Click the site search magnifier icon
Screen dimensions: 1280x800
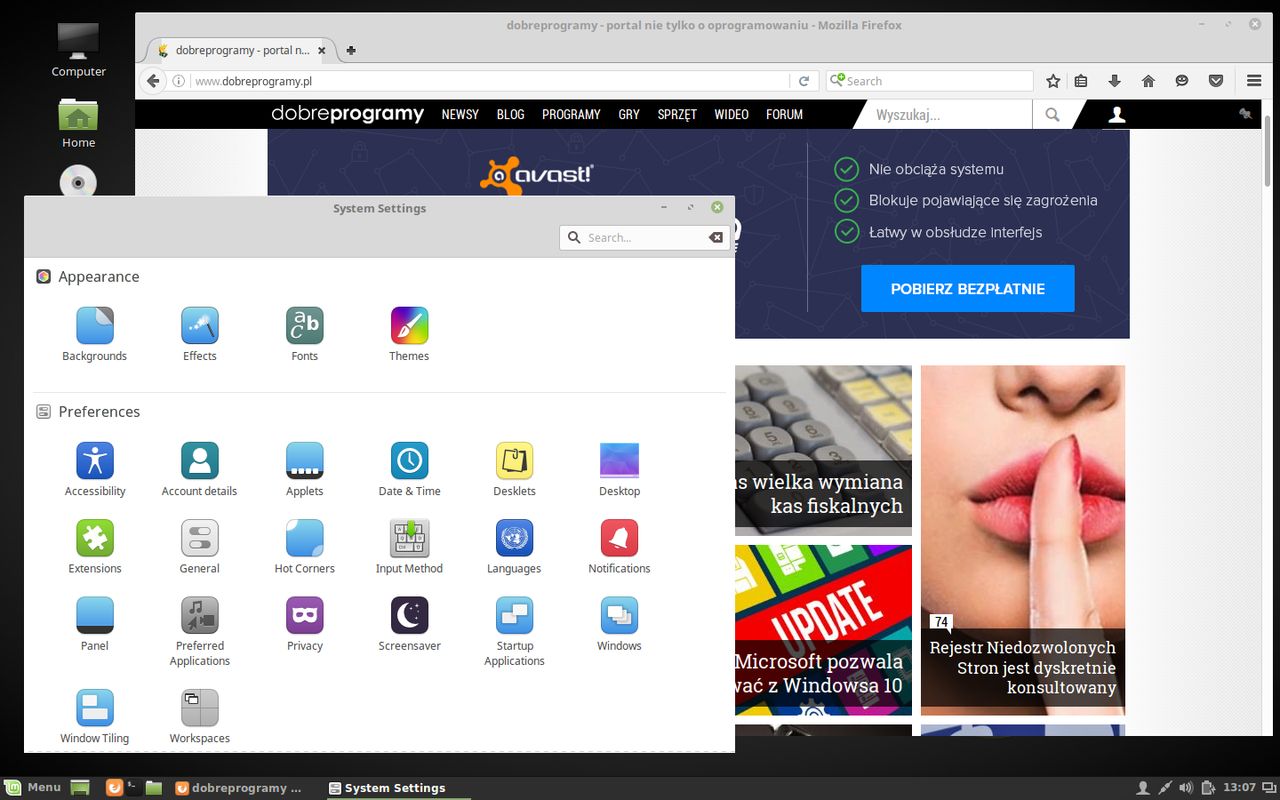[x=1052, y=115]
